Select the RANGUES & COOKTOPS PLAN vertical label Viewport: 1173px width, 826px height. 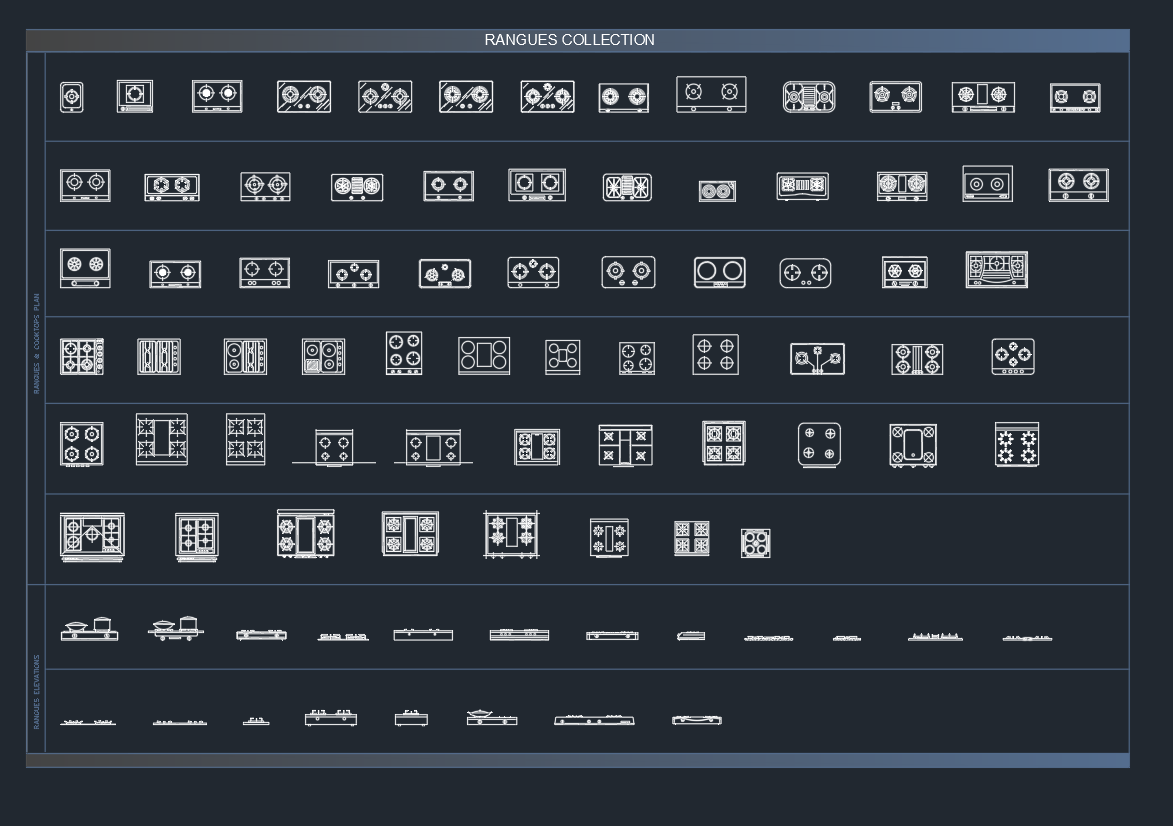(x=36, y=343)
